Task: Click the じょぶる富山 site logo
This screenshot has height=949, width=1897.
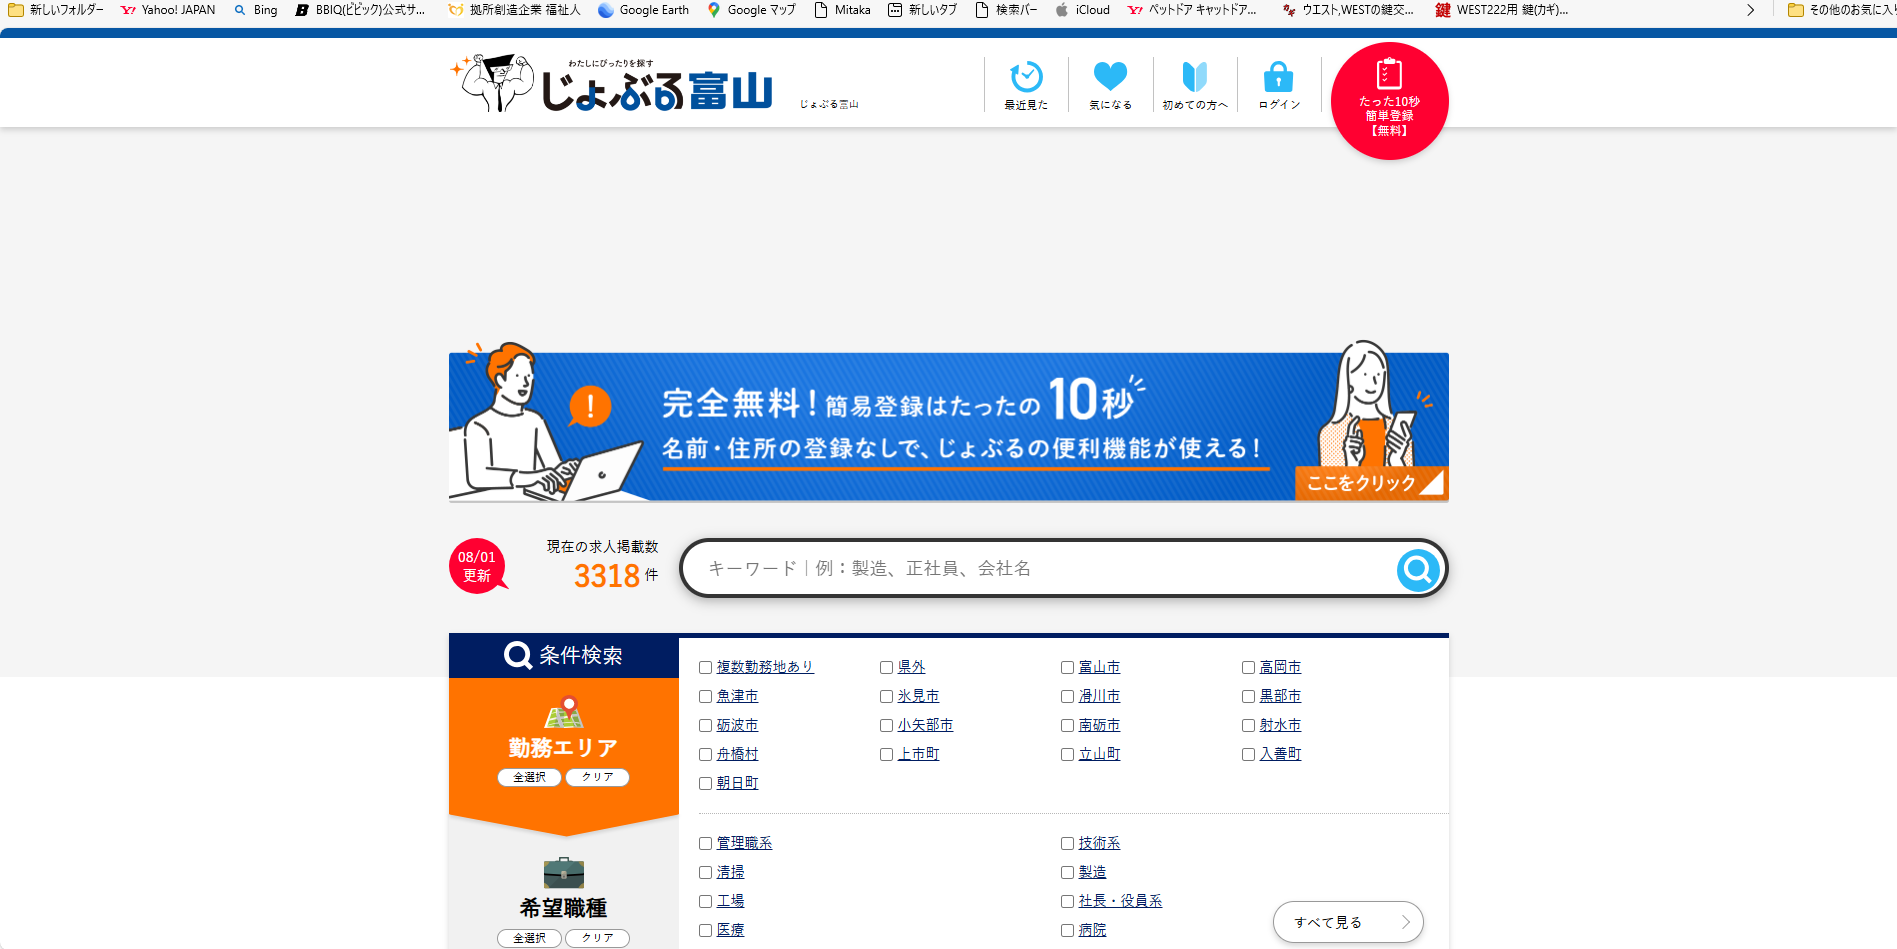Action: (615, 84)
